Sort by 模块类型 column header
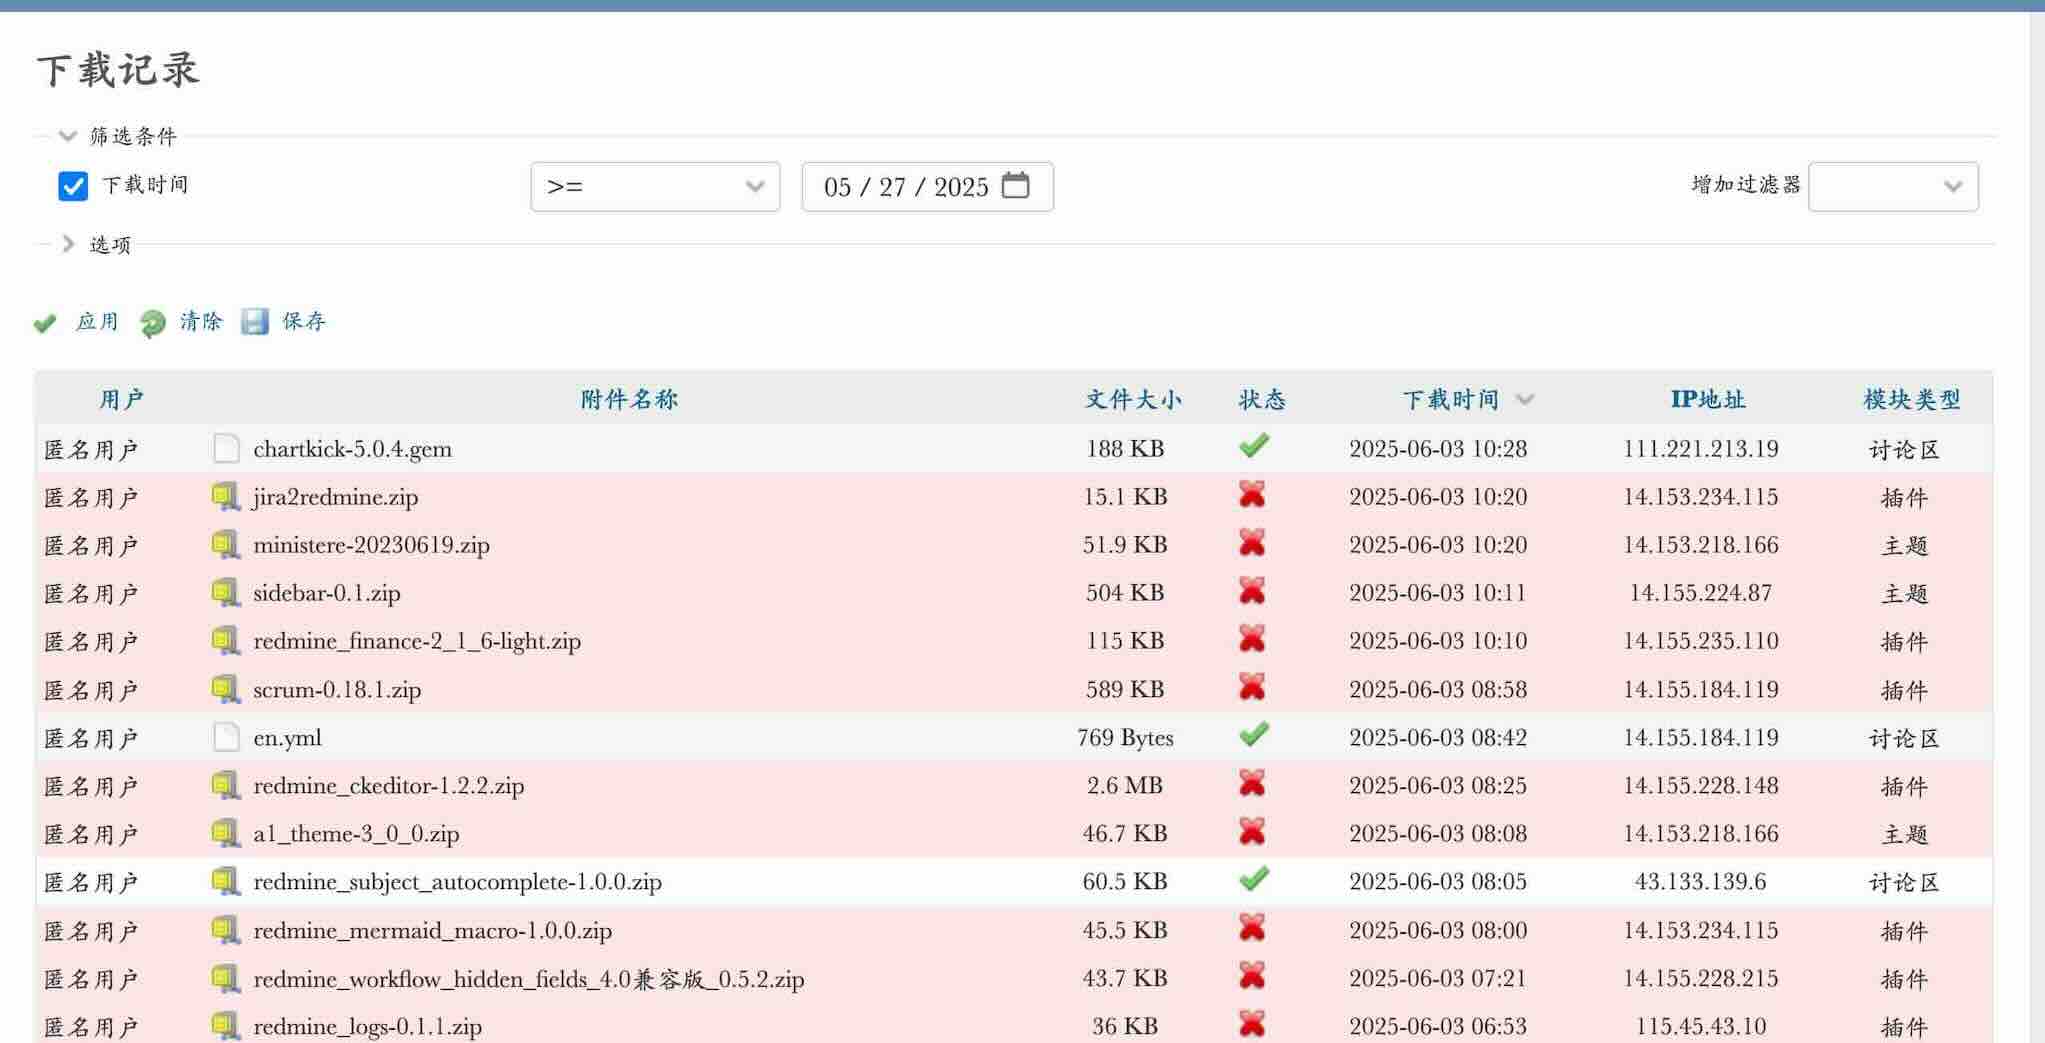The image size is (2045, 1043). (1912, 400)
